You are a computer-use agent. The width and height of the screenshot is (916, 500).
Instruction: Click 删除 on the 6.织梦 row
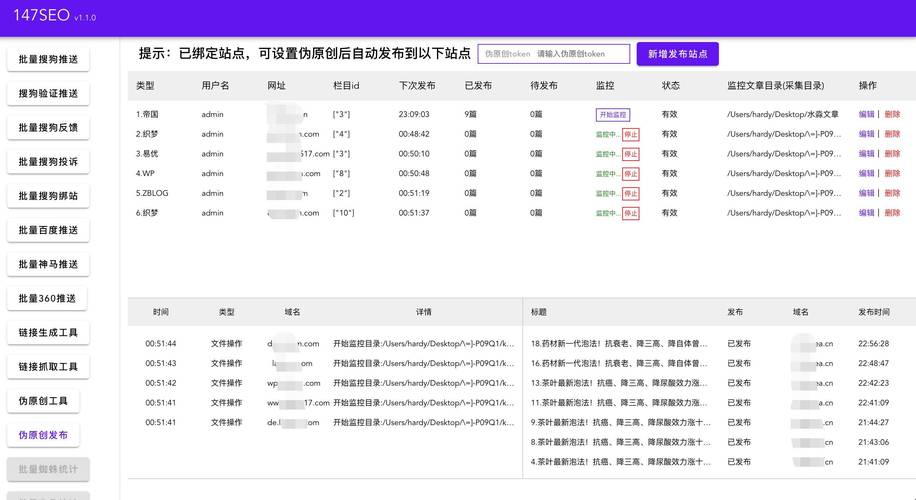coord(892,213)
